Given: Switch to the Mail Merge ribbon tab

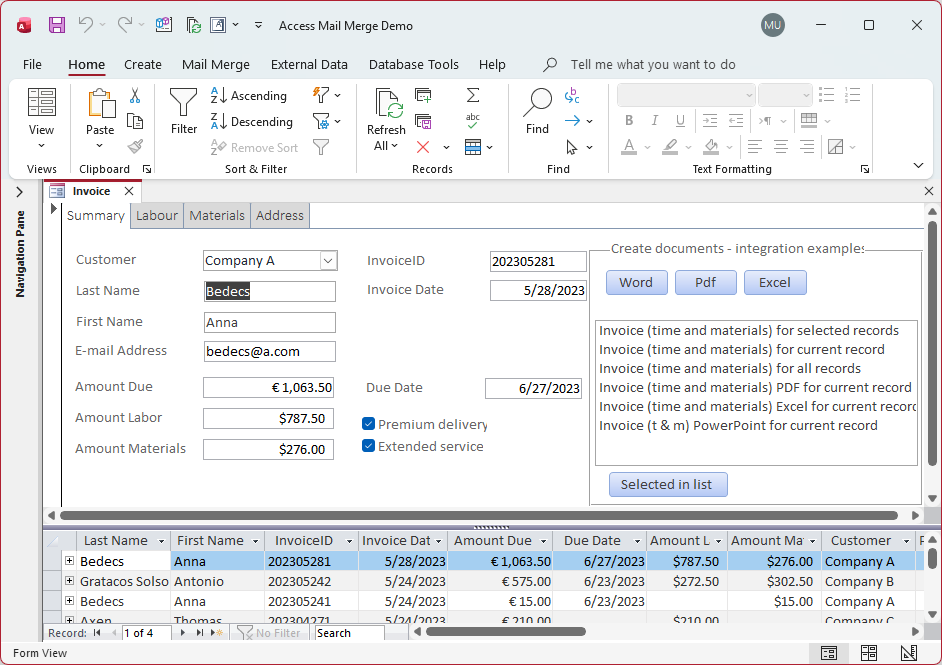Looking at the screenshot, I should tap(216, 64).
